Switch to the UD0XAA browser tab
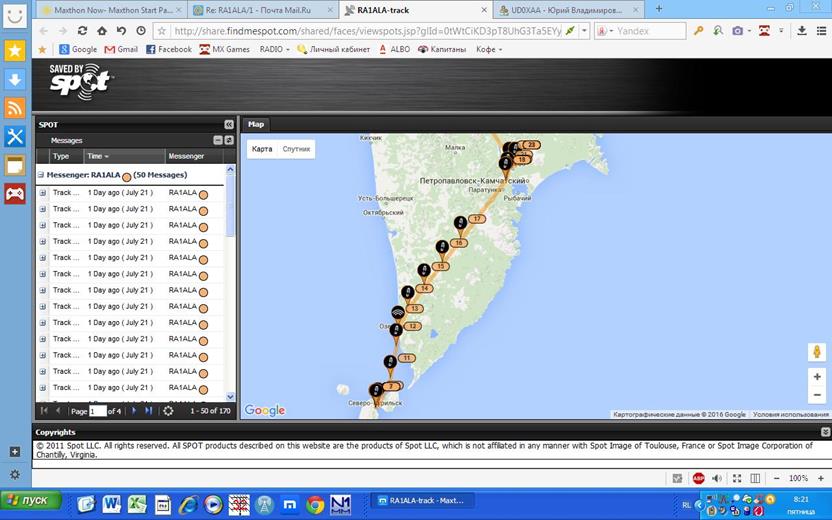 point(567,9)
